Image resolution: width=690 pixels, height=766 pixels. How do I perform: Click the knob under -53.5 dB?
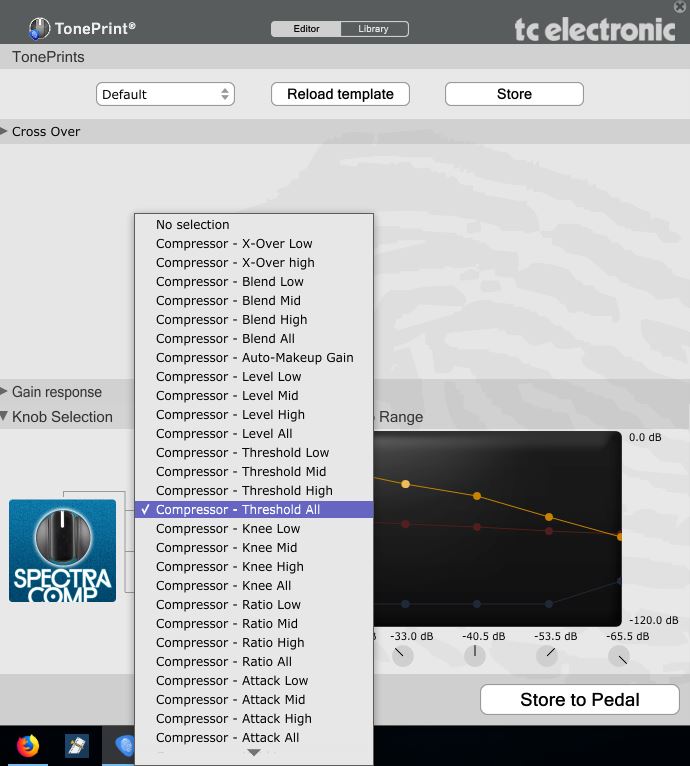[x=547, y=656]
